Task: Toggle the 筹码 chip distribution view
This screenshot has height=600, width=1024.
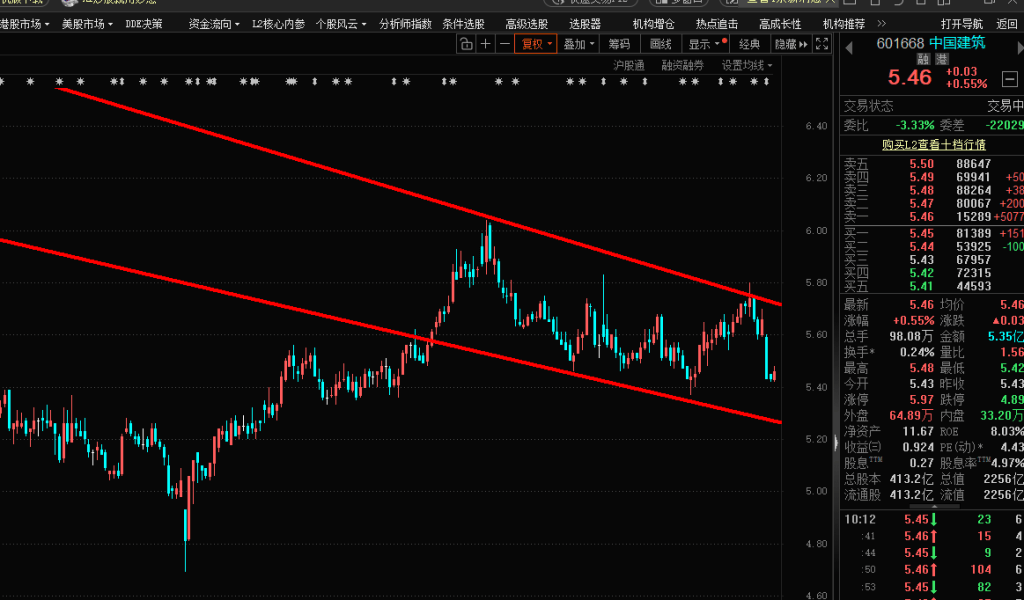Action: [x=619, y=44]
